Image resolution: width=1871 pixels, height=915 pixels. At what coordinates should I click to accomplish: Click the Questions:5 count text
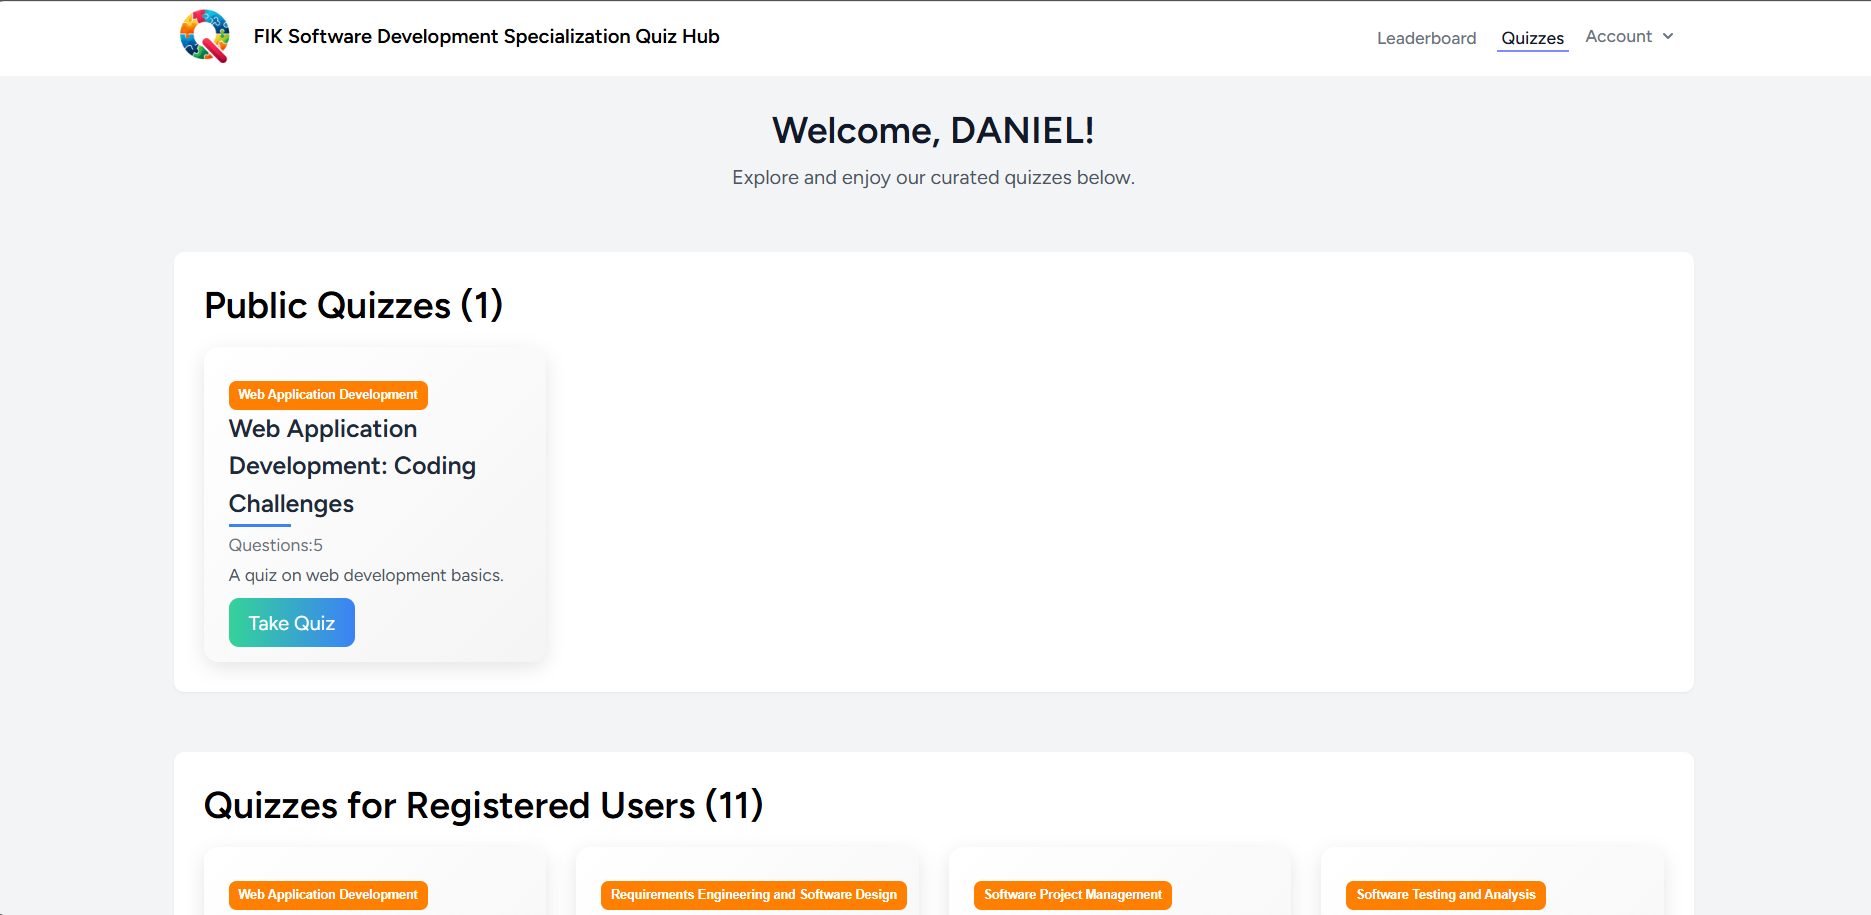click(276, 545)
